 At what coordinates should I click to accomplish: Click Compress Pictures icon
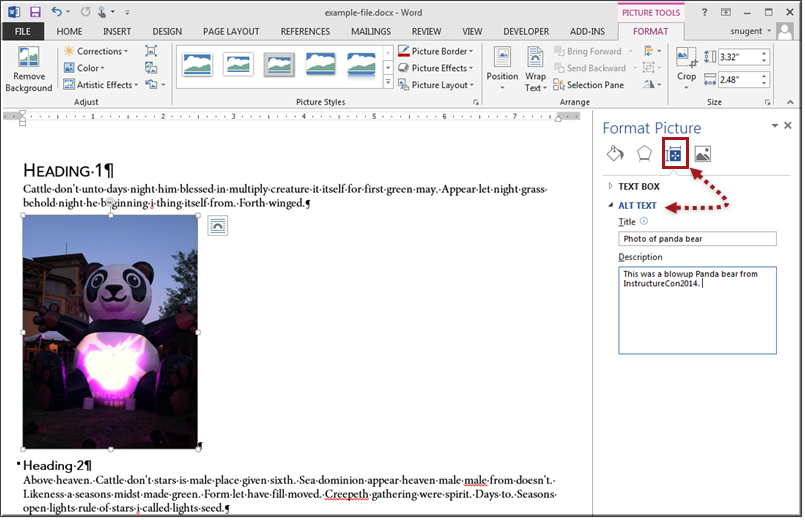tap(151, 51)
